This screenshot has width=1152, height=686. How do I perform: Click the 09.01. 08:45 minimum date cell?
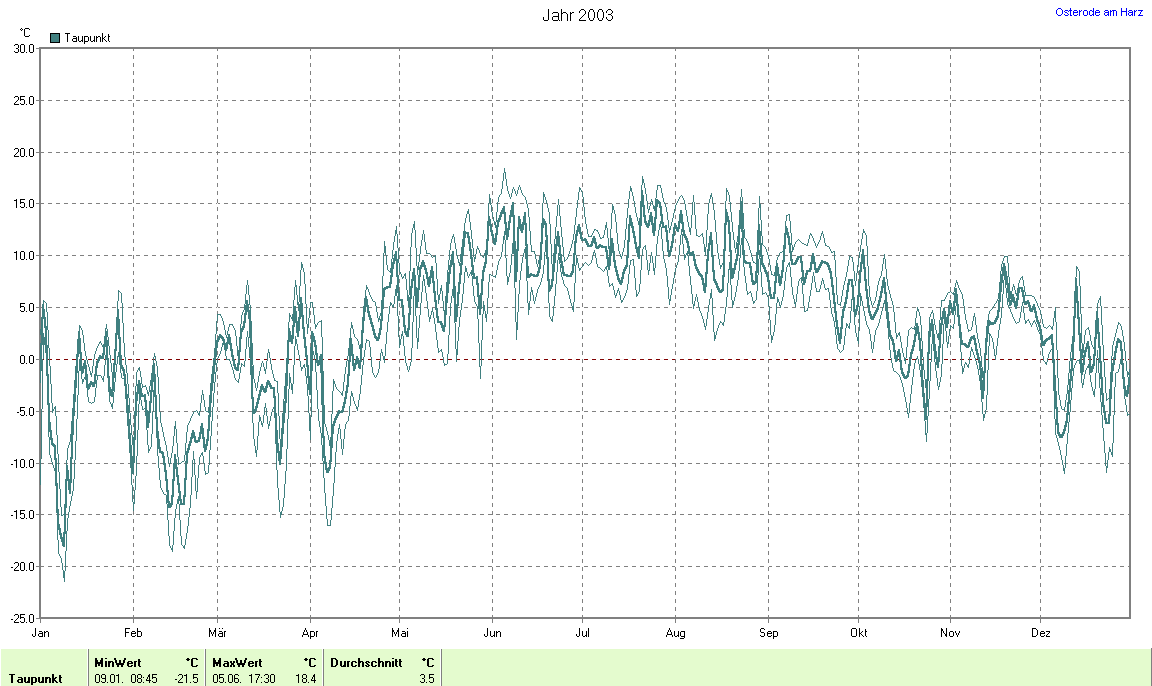[x=125, y=679]
